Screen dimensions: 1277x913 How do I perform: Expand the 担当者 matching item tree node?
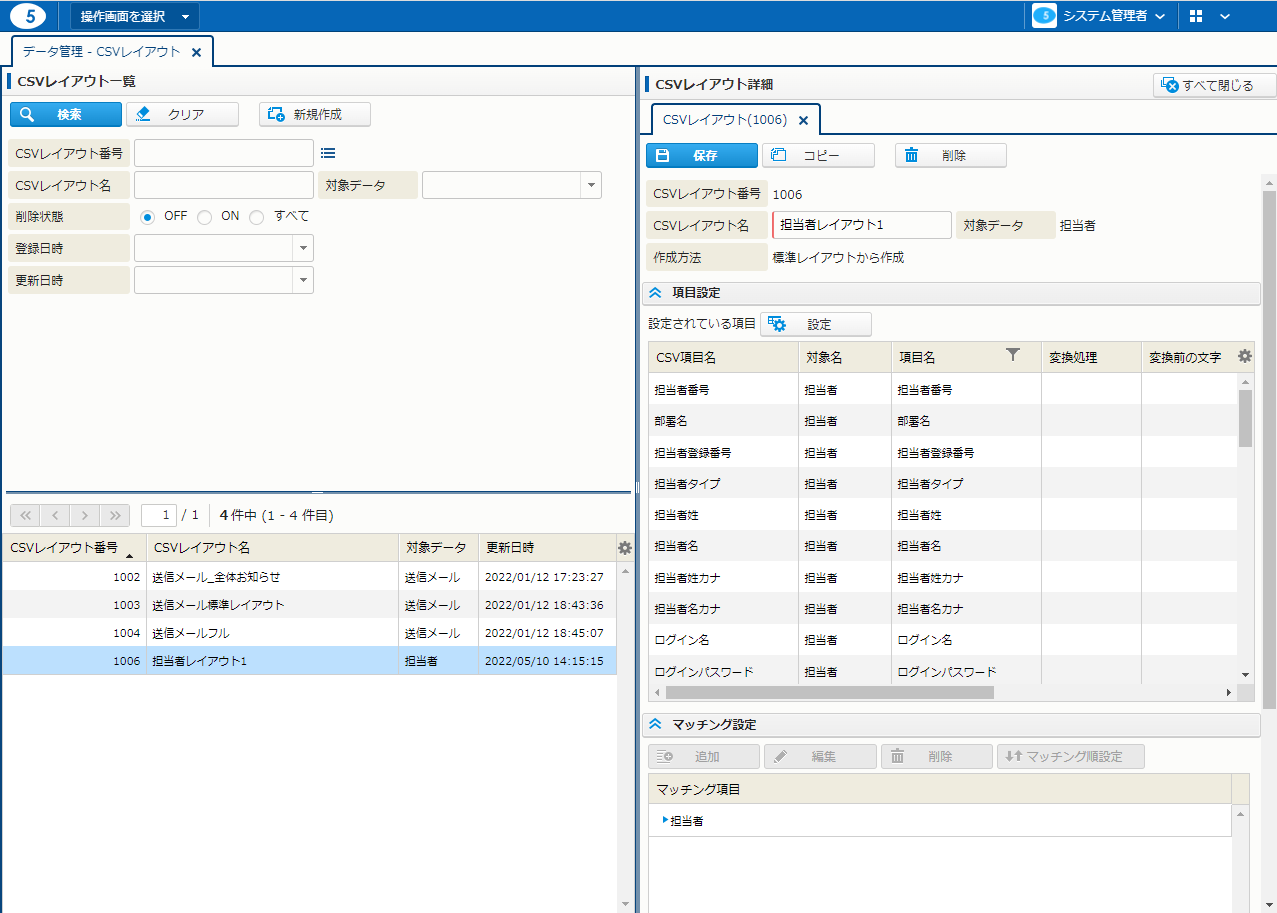[665, 821]
